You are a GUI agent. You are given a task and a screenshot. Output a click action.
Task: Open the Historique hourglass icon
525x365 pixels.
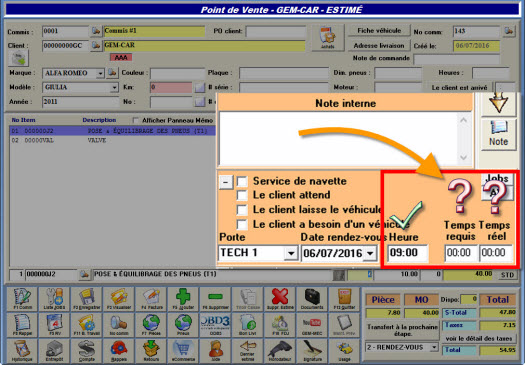(22, 351)
